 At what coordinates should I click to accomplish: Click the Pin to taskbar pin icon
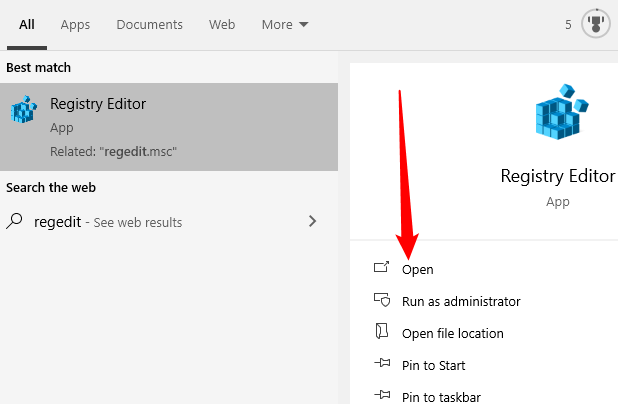[381, 397]
